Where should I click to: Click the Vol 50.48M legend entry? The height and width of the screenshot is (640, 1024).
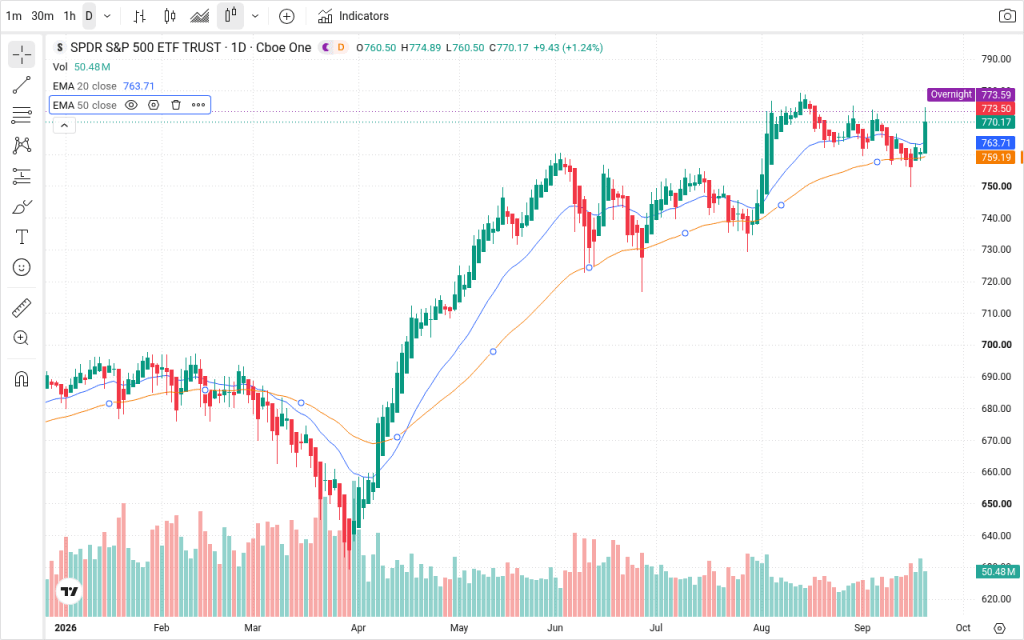tap(82, 67)
